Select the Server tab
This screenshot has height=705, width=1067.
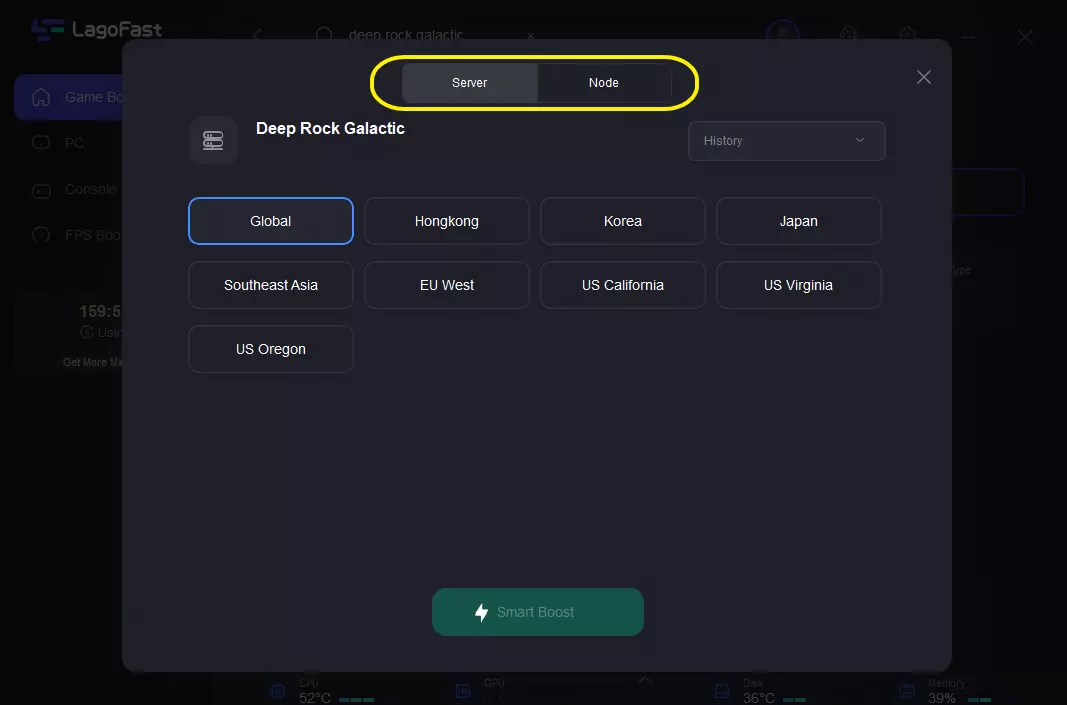(x=470, y=83)
